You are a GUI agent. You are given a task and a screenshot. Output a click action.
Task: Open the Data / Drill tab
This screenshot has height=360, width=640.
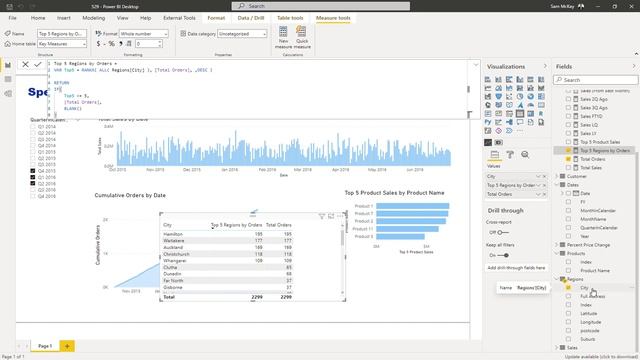click(x=251, y=18)
